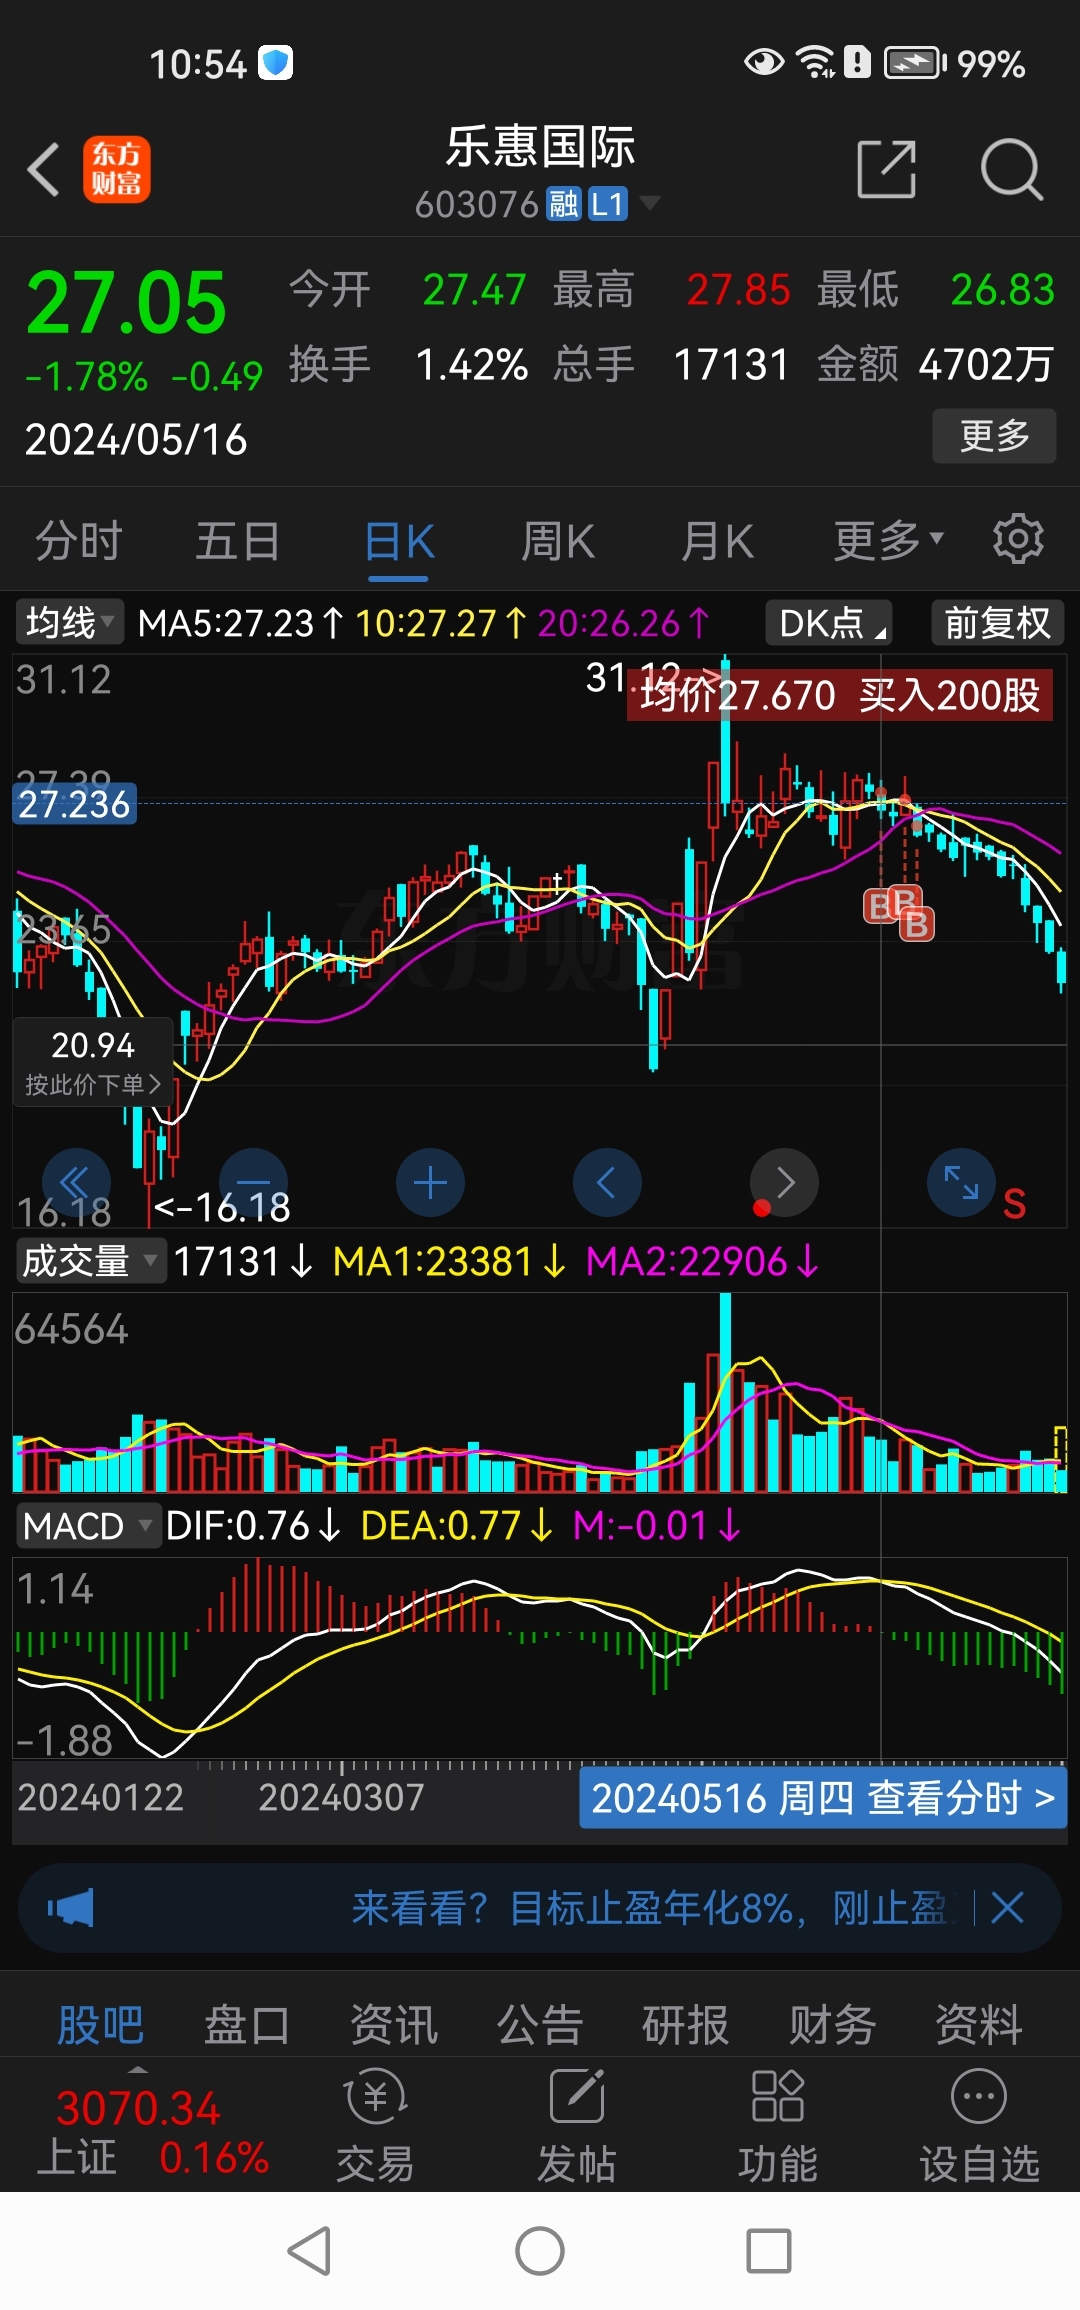The height and width of the screenshot is (2310, 1080).
Task: Open 交易 trading icon
Action: tap(375, 2125)
